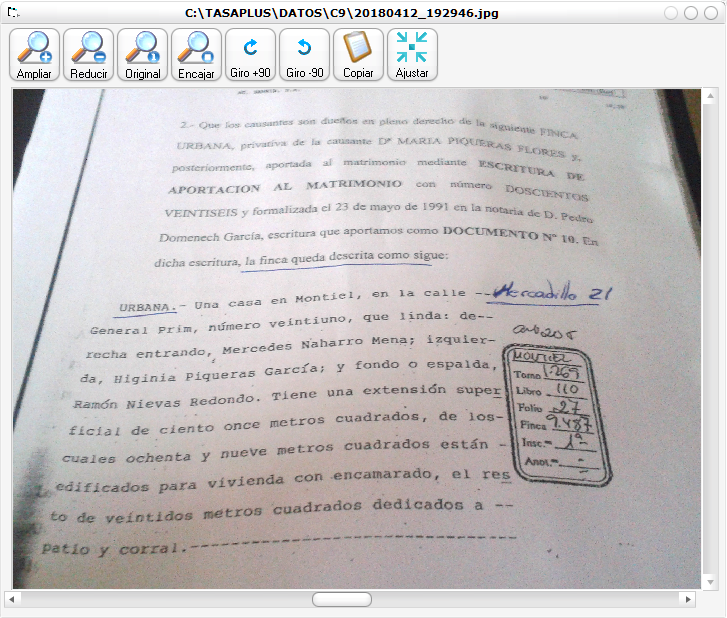727x618 pixels.
Task: Click the title bar file path text
Action: coord(342,13)
